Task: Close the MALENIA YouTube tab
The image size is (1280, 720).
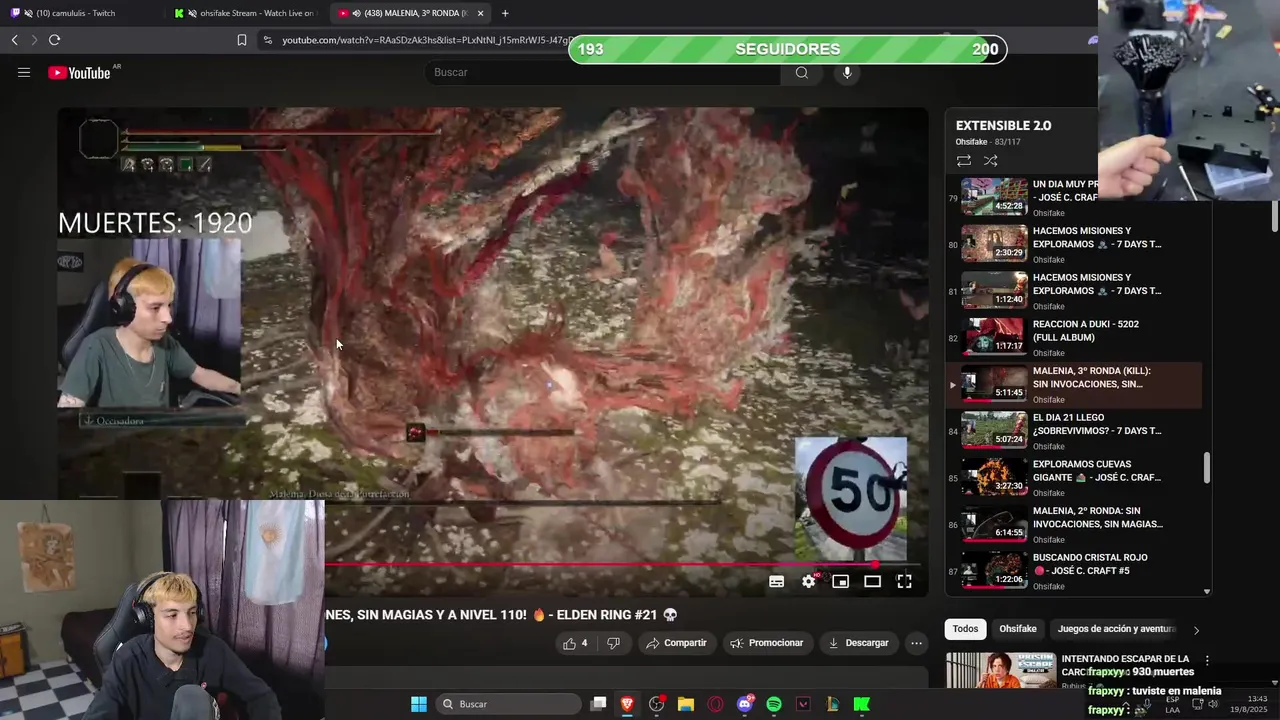Action: click(x=481, y=13)
